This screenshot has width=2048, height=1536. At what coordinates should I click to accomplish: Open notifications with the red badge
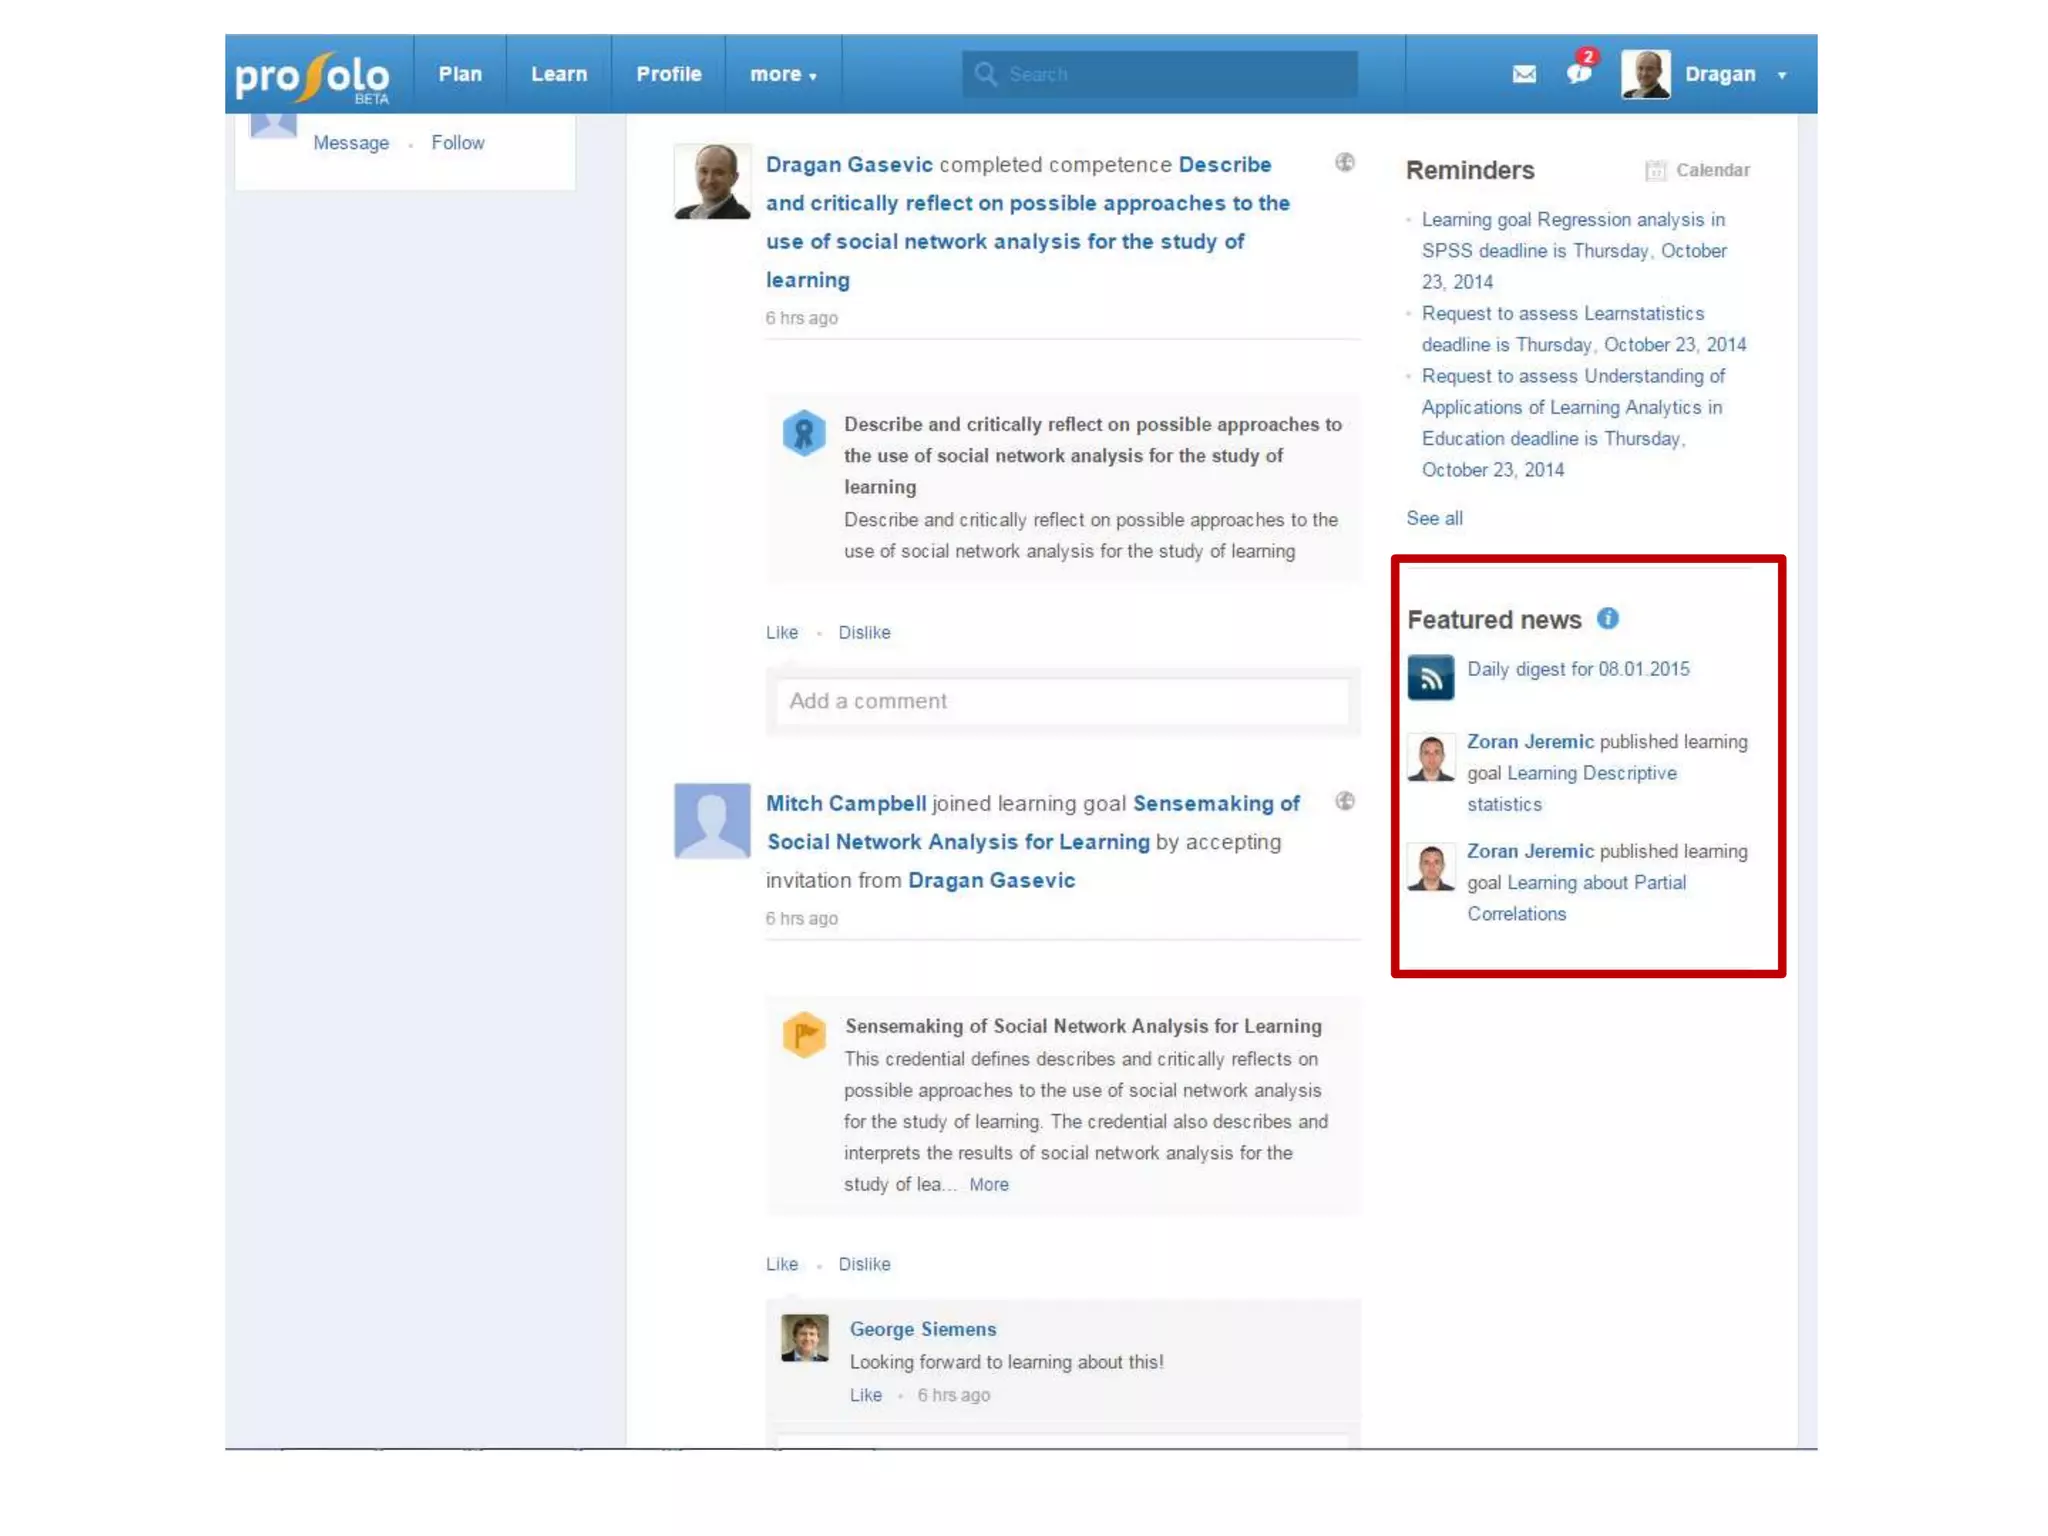(1579, 72)
